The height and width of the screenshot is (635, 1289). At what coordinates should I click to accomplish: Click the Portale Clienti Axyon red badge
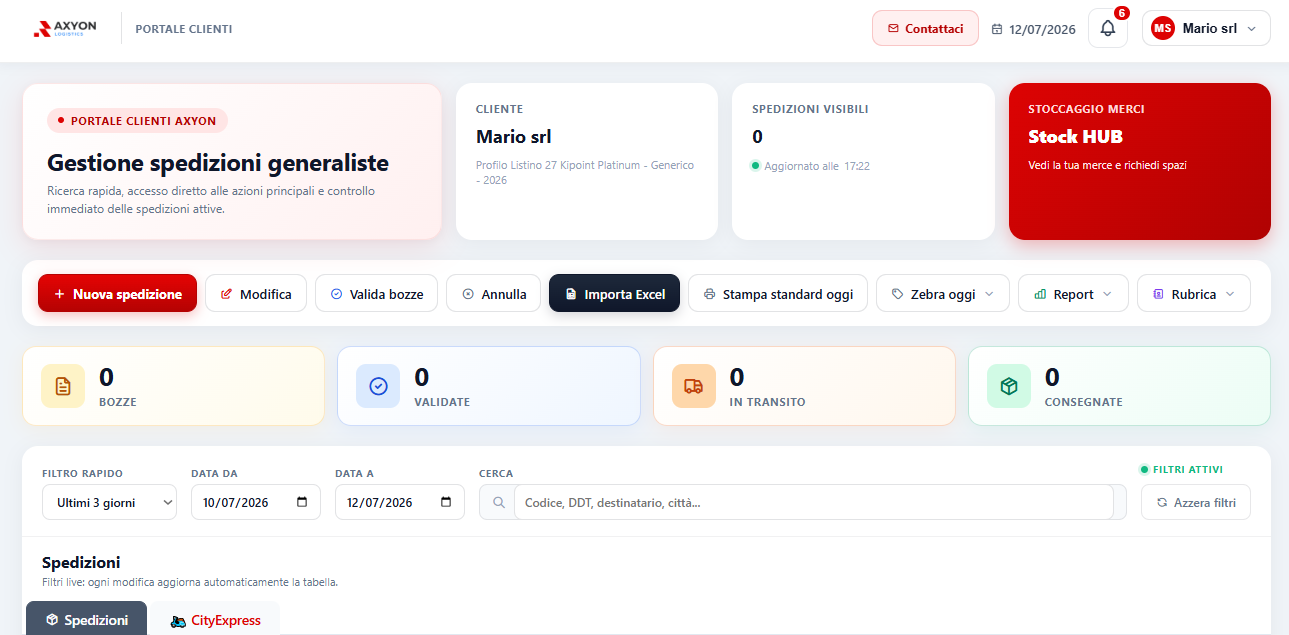(138, 121)
